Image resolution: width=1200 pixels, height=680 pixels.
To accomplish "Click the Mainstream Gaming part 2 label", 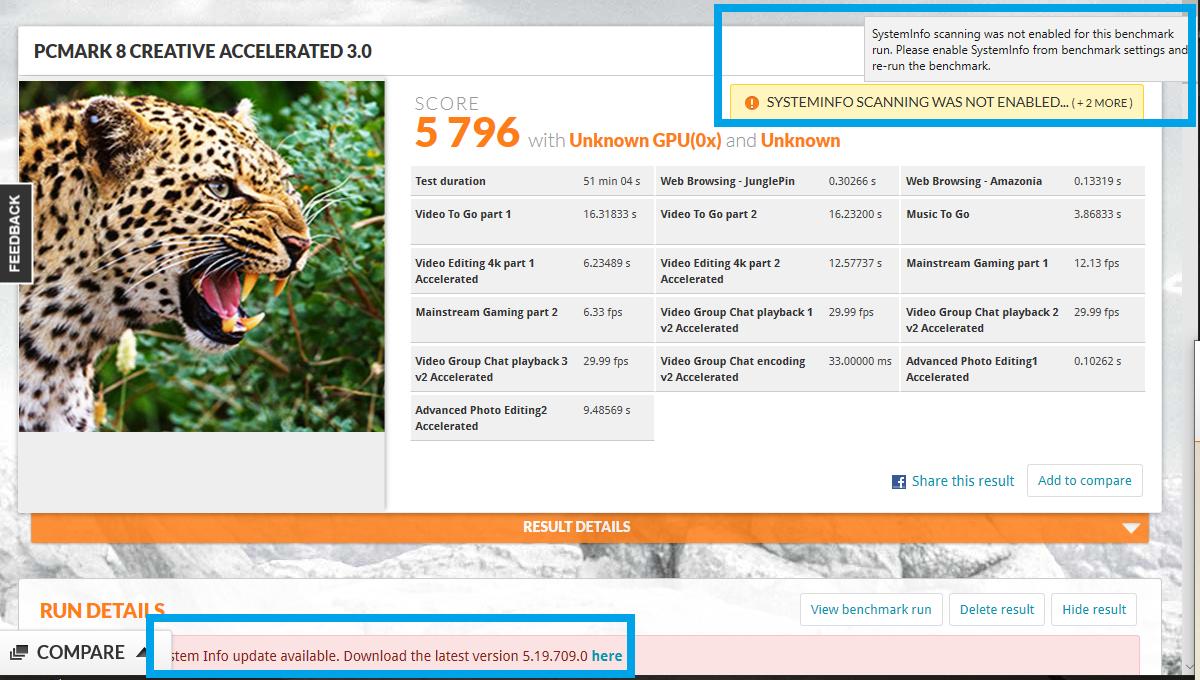I will [x=486, y=312].
